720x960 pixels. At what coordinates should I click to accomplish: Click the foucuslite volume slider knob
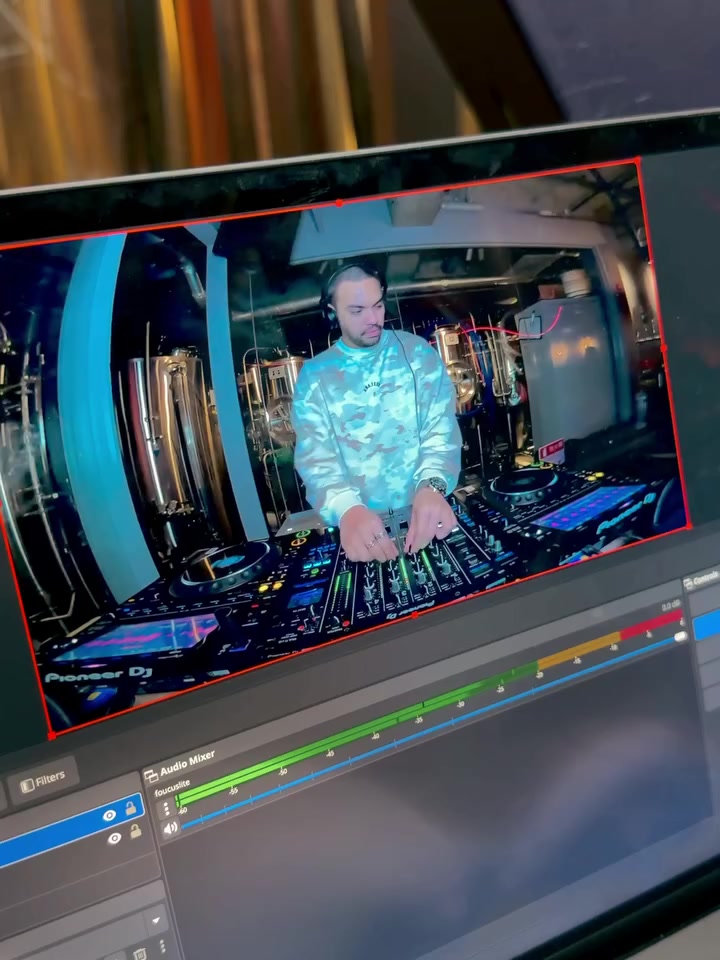680,637
